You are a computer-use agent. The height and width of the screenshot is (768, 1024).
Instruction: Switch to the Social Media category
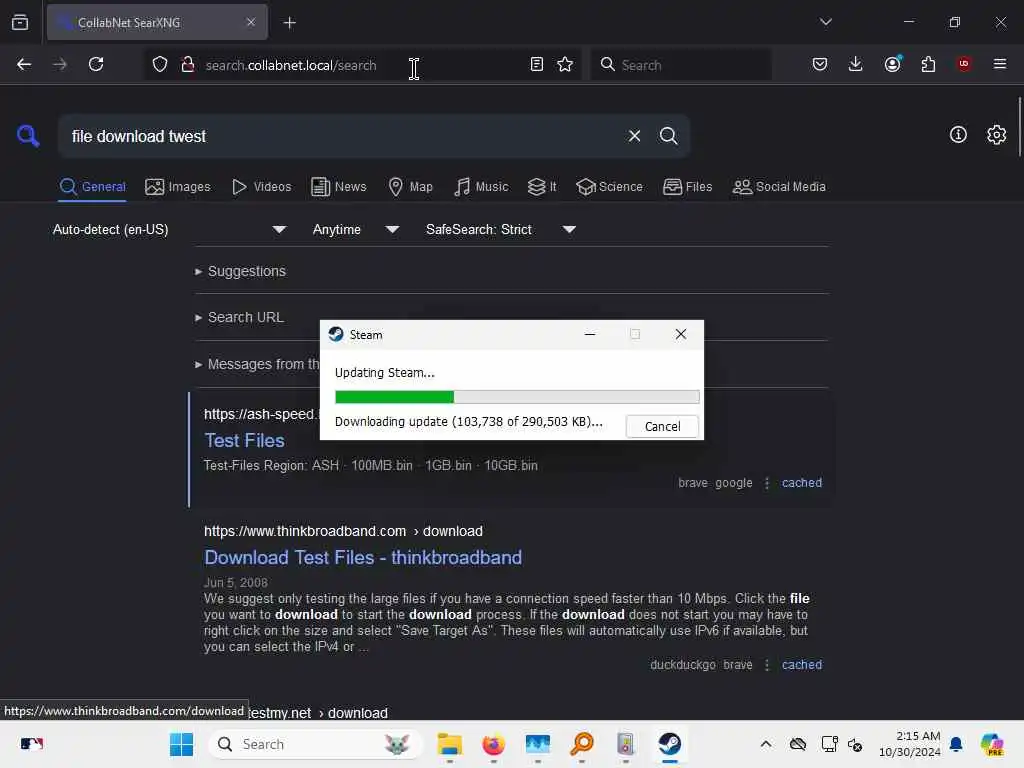point(778,187)
